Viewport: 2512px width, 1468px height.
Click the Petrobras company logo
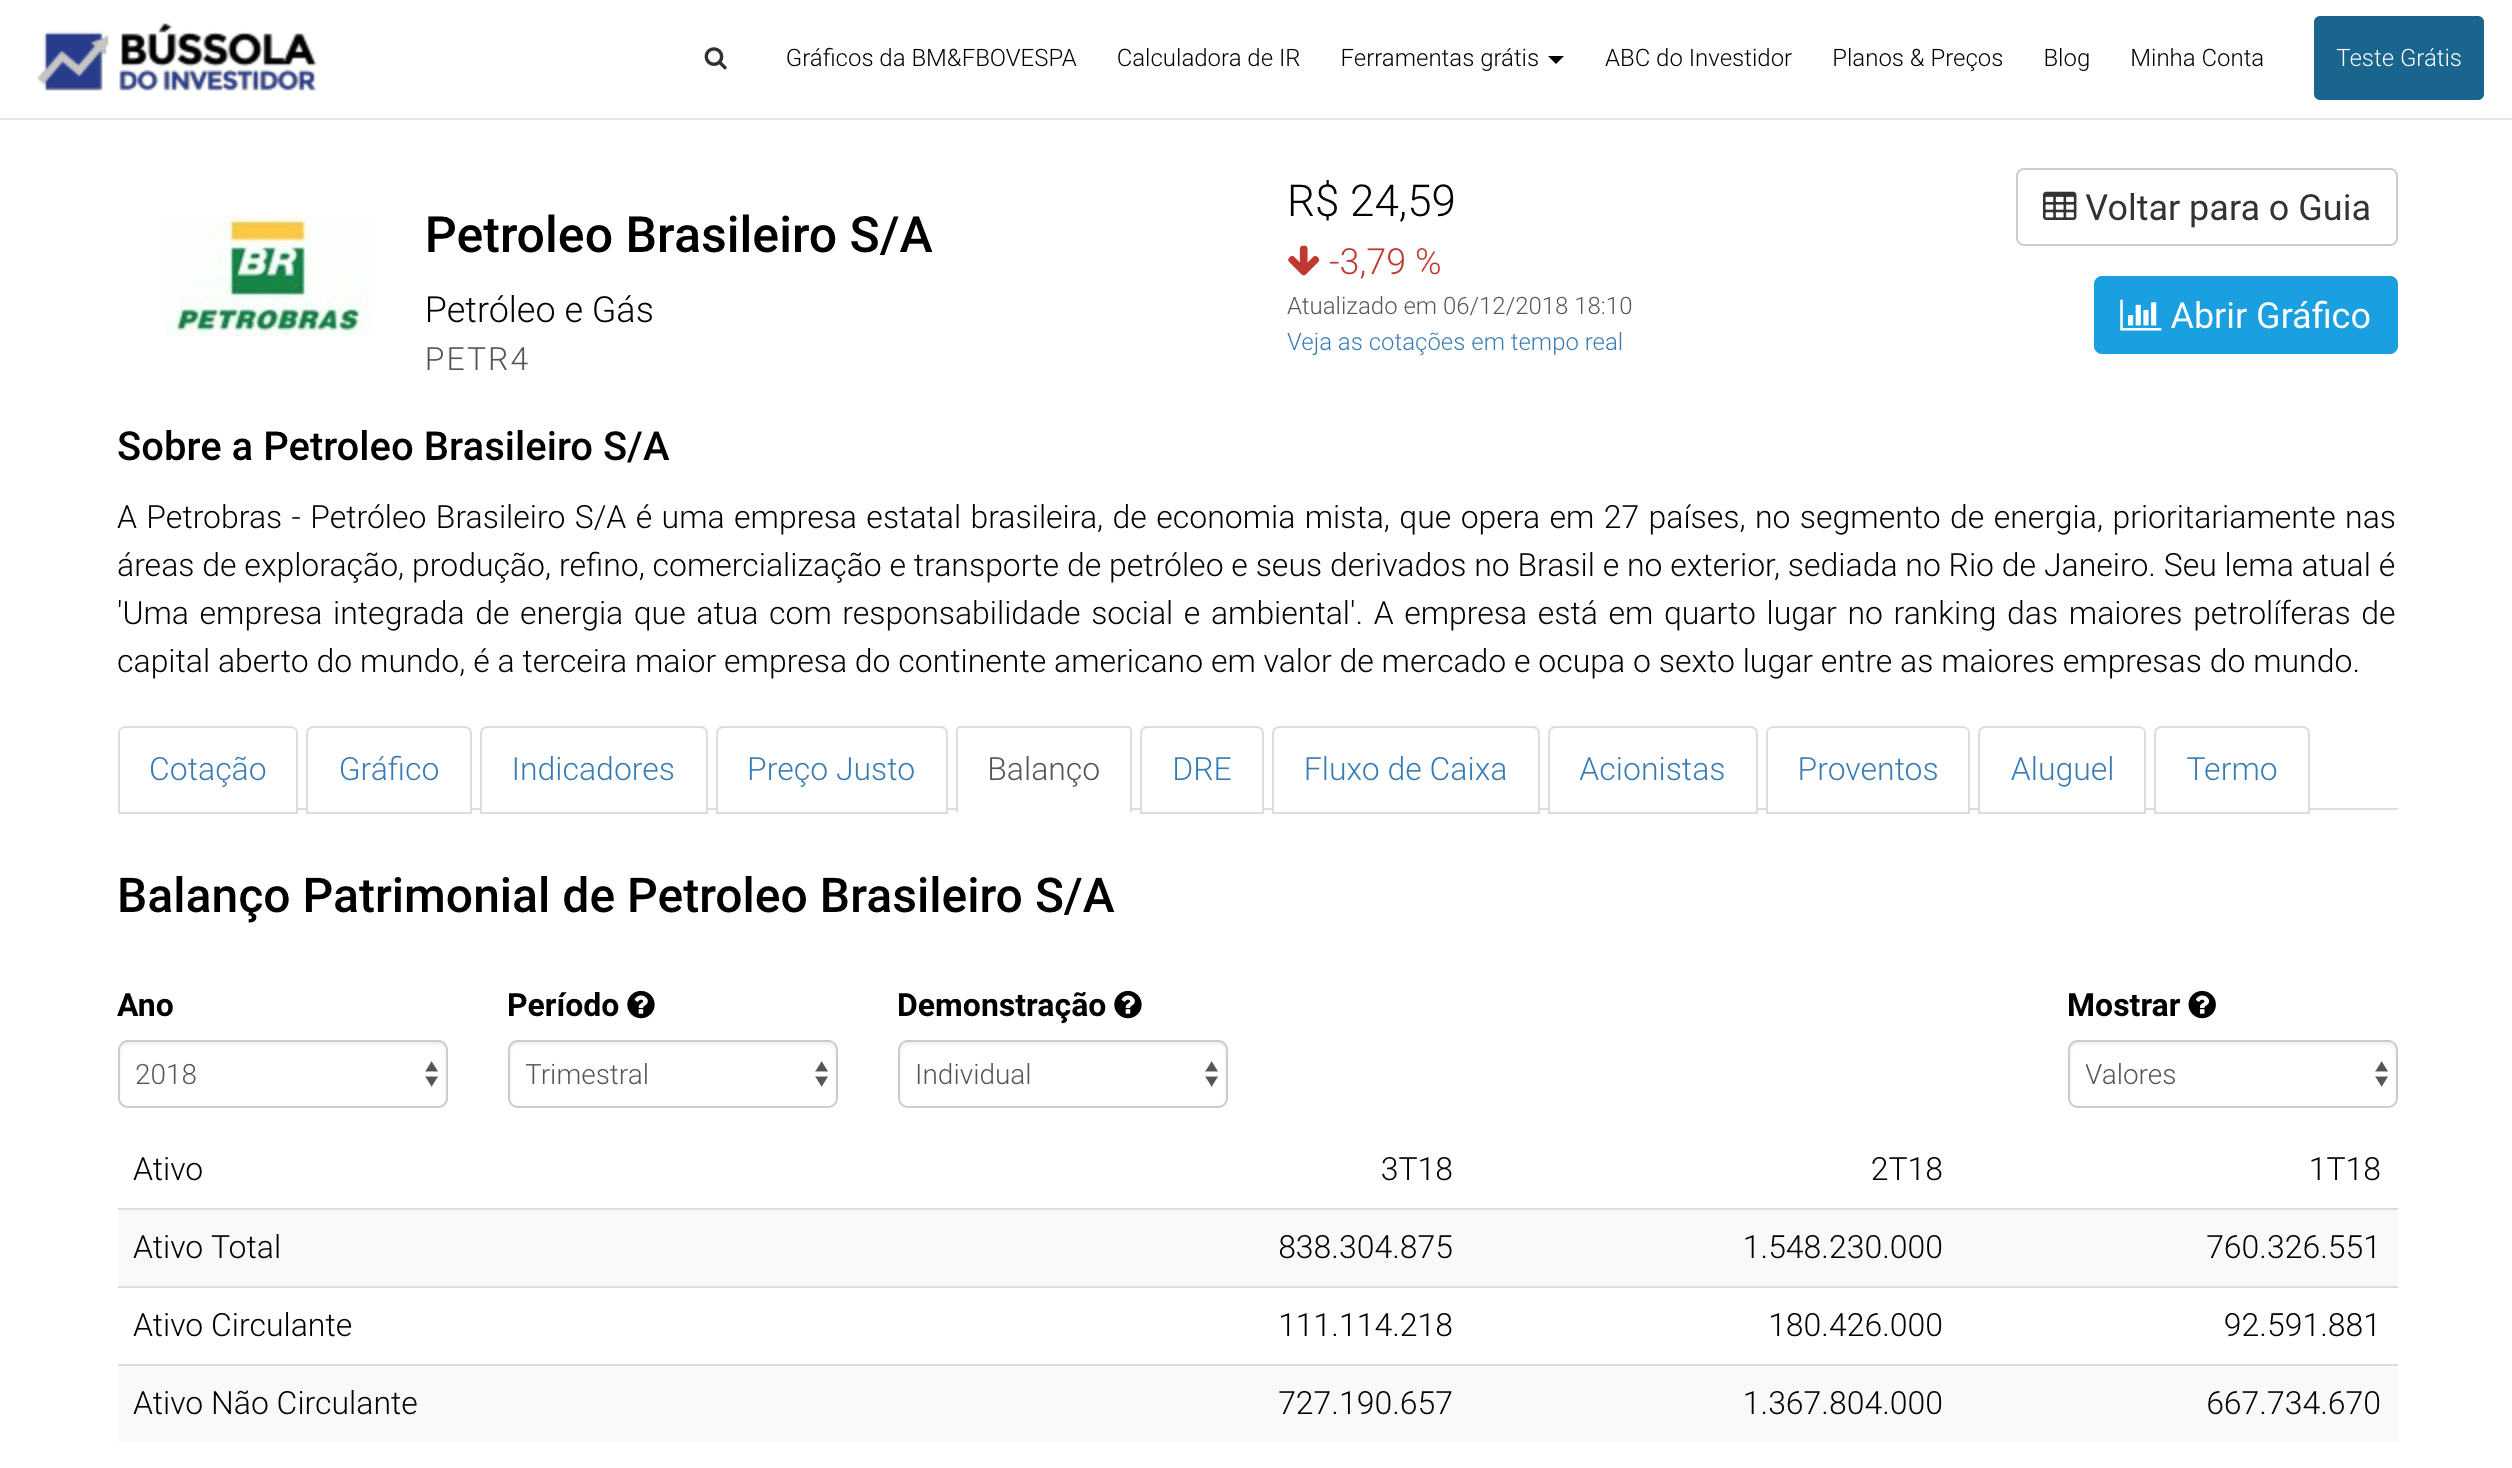pos(268,275)
